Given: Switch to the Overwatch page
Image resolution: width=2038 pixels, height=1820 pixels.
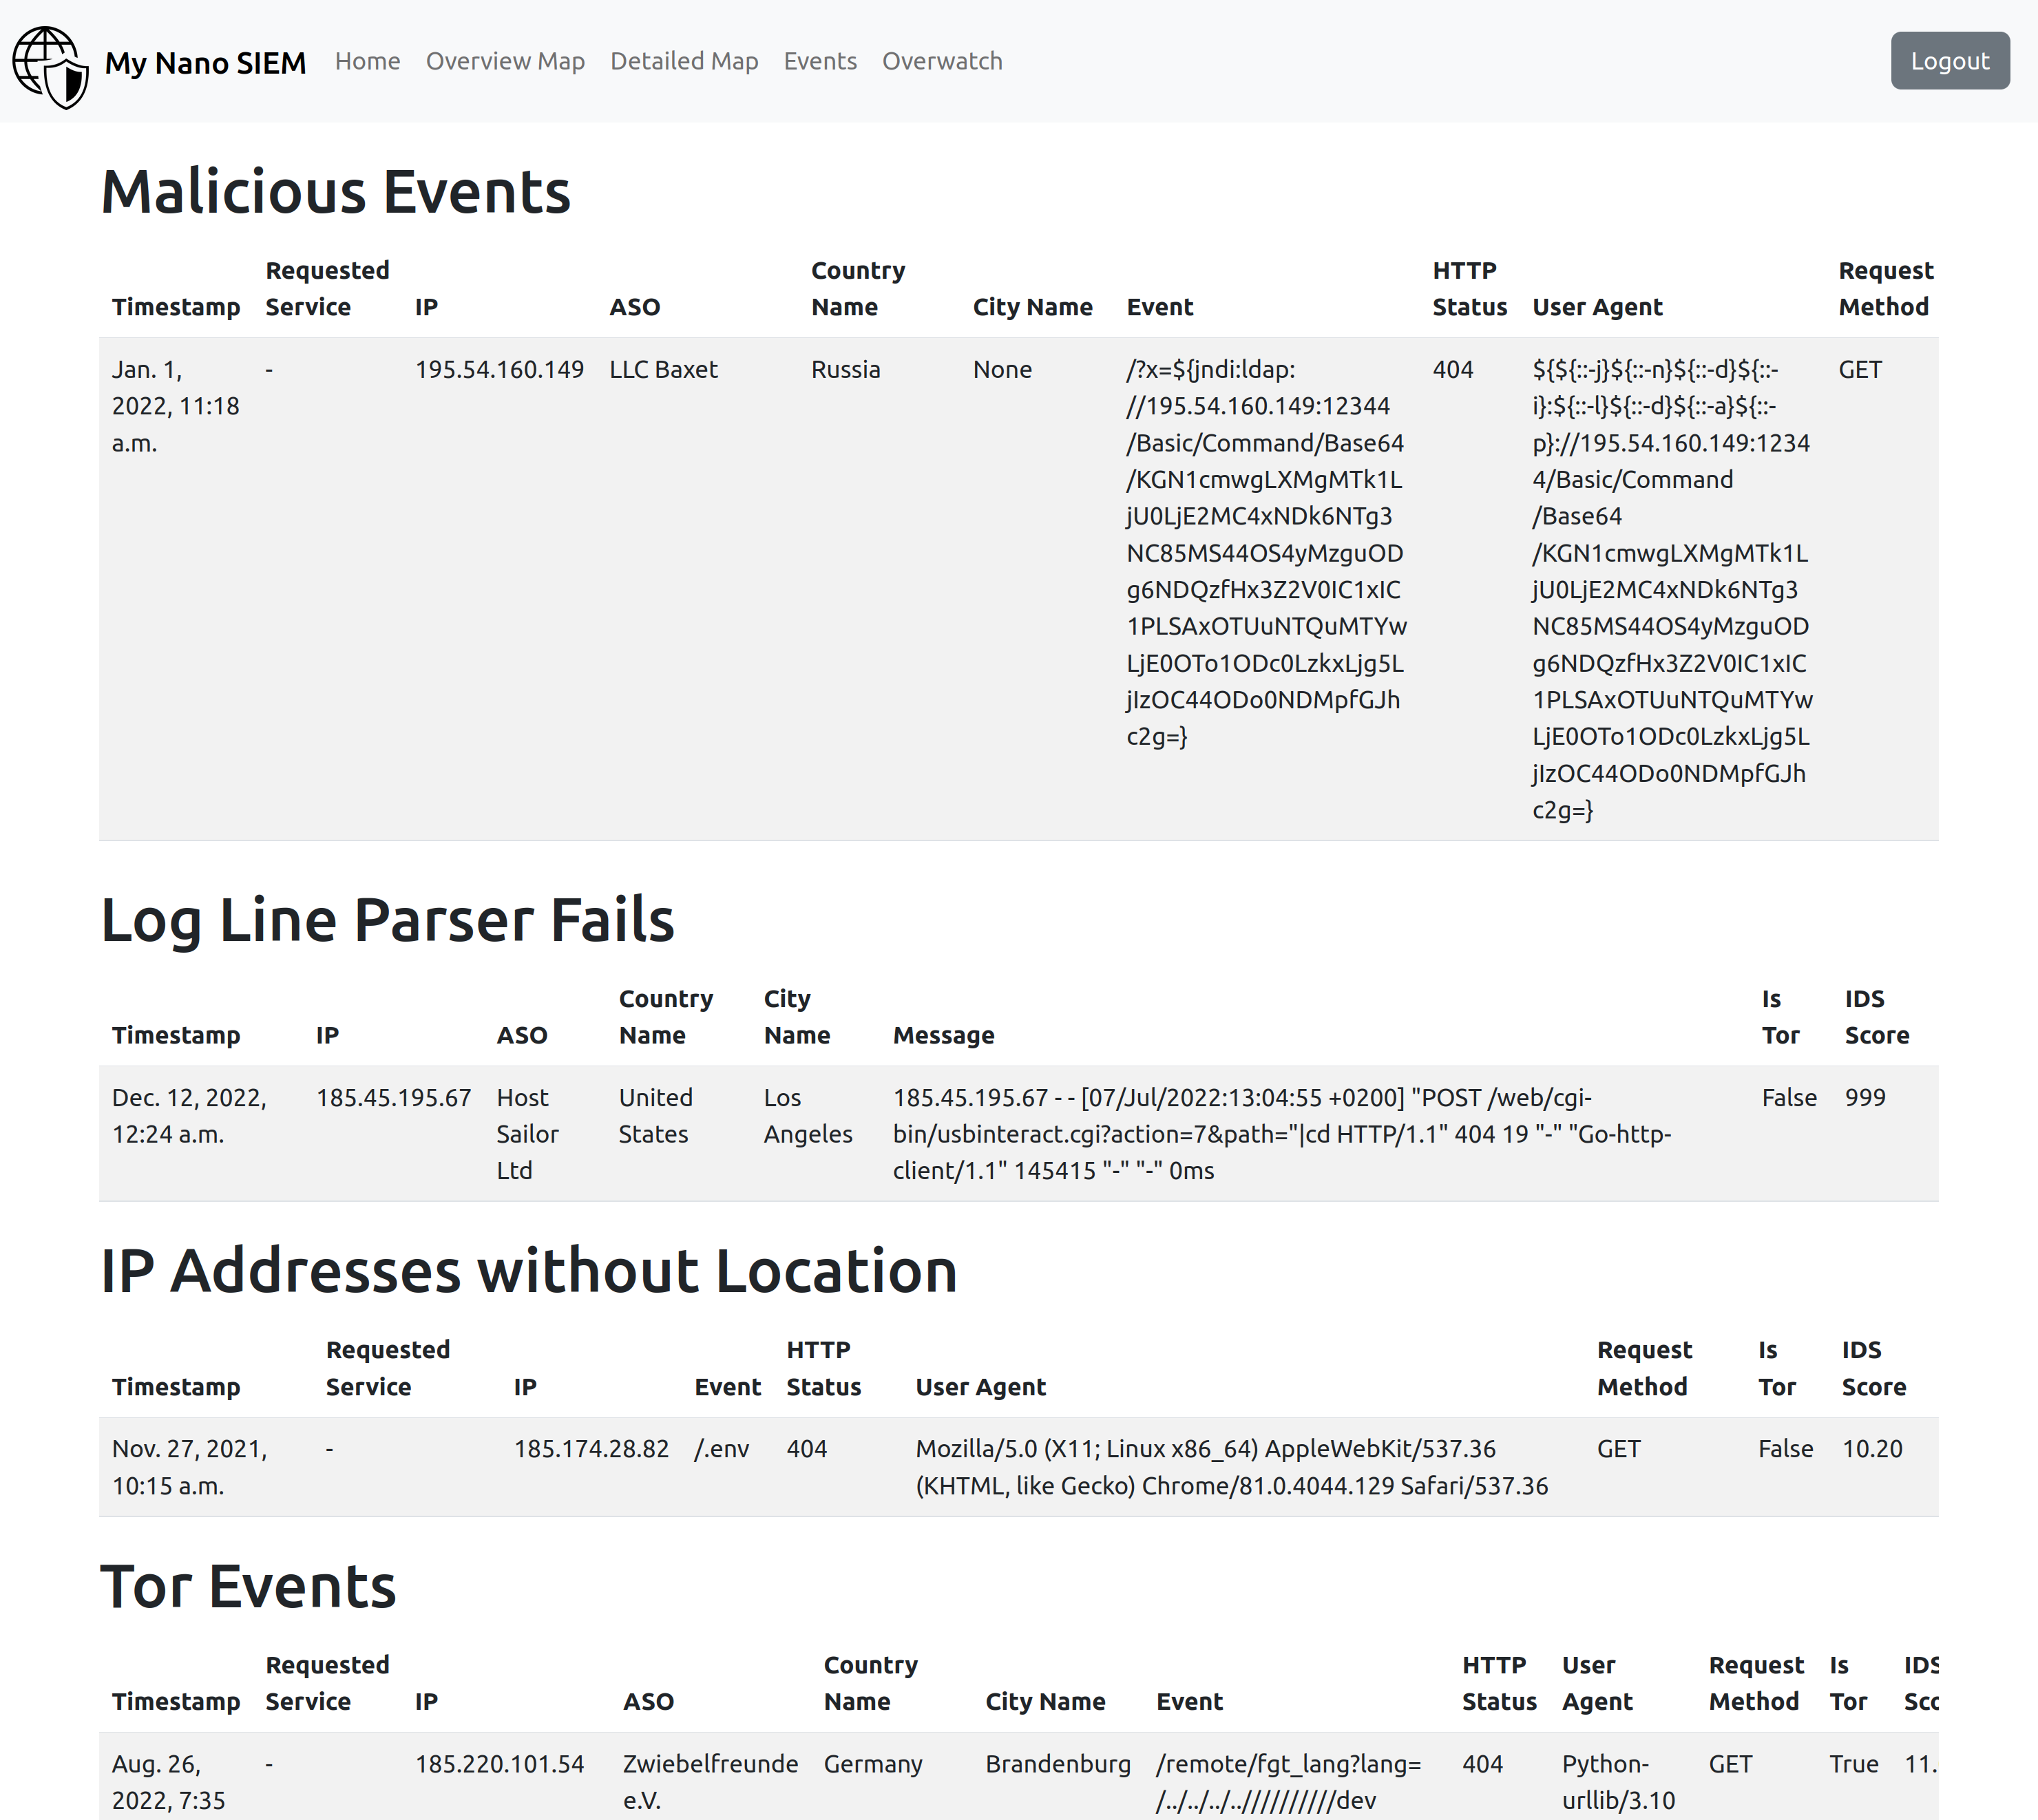Looking at the screenshot, I should (941, 61).
